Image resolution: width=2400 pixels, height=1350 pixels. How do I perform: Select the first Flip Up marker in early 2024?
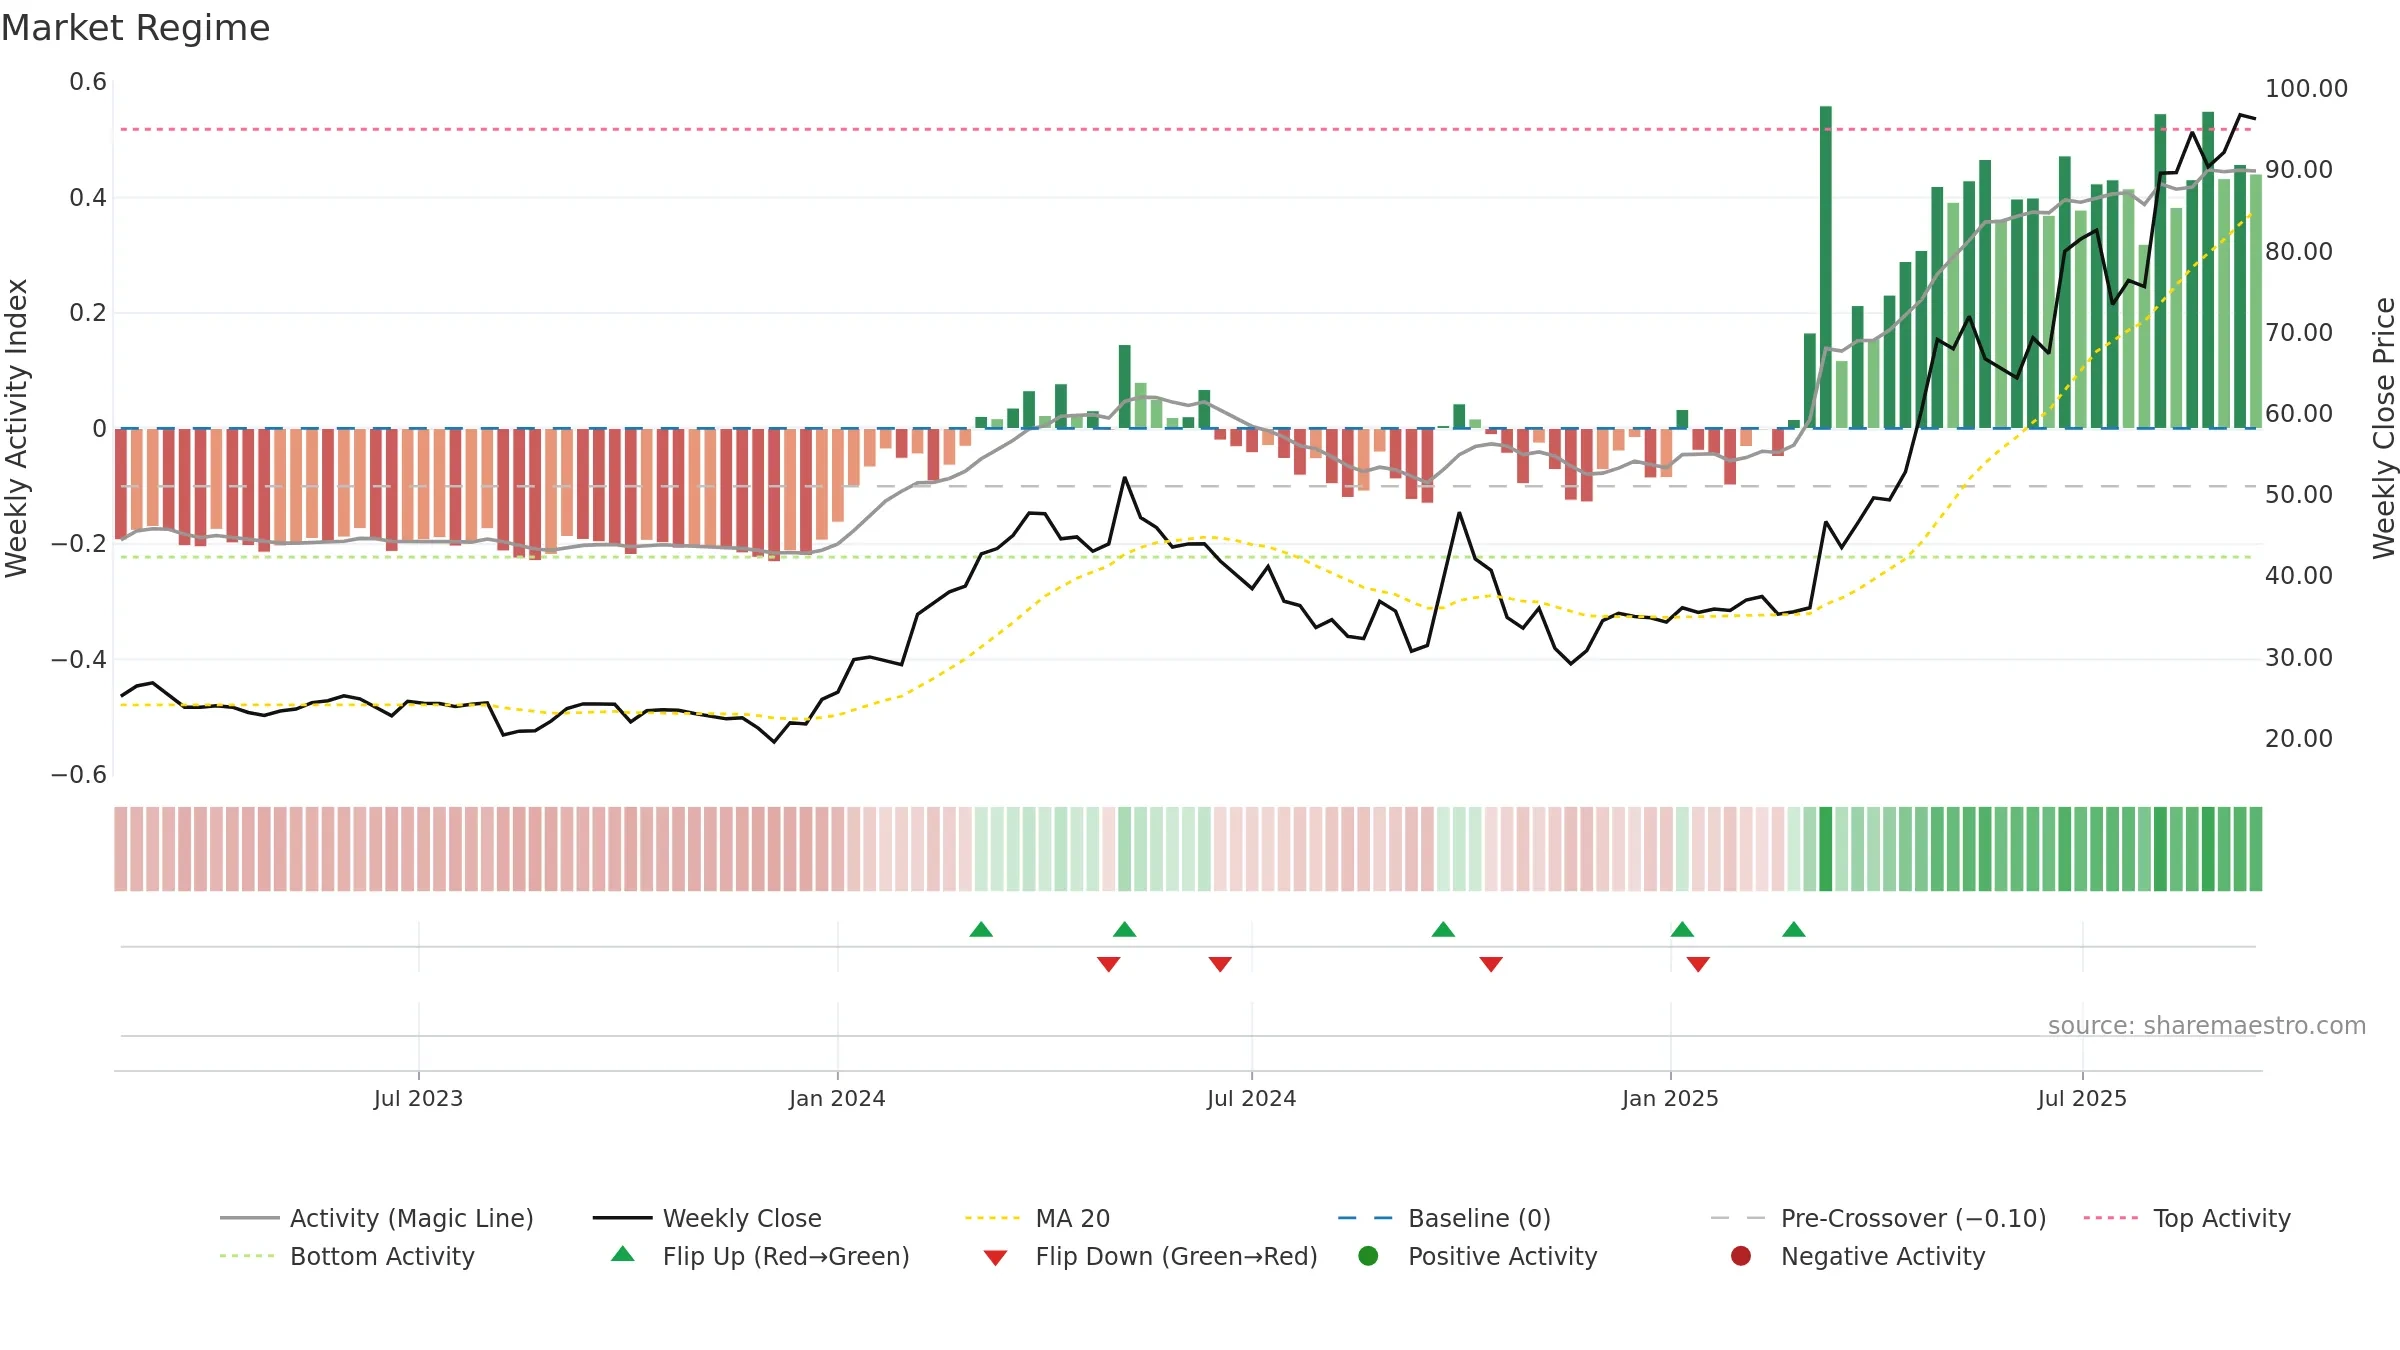(981, 930)
